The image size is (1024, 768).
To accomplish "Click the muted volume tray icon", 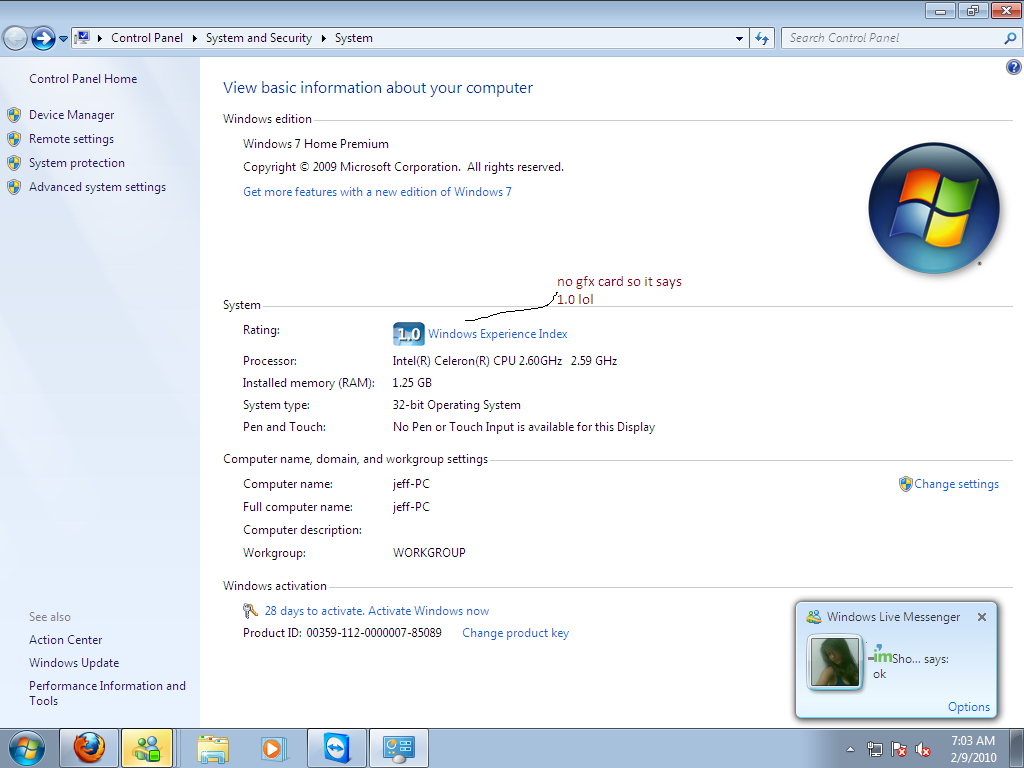I will 924,749.
